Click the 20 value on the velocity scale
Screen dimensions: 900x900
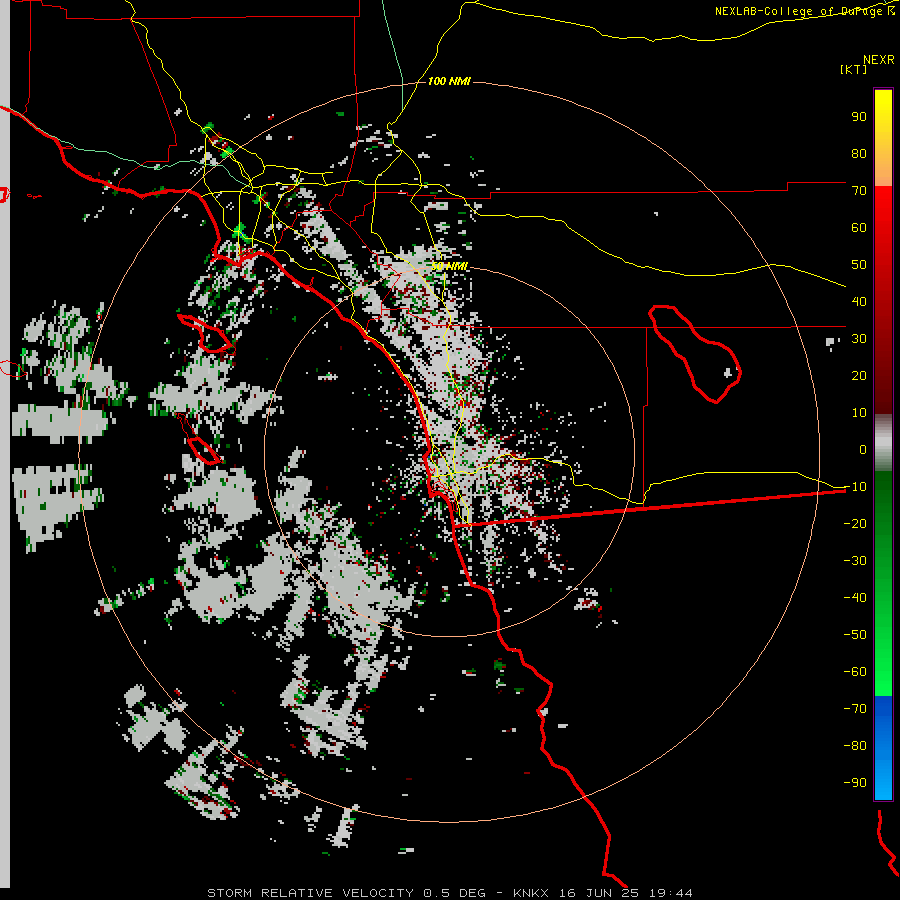point(859,375)
